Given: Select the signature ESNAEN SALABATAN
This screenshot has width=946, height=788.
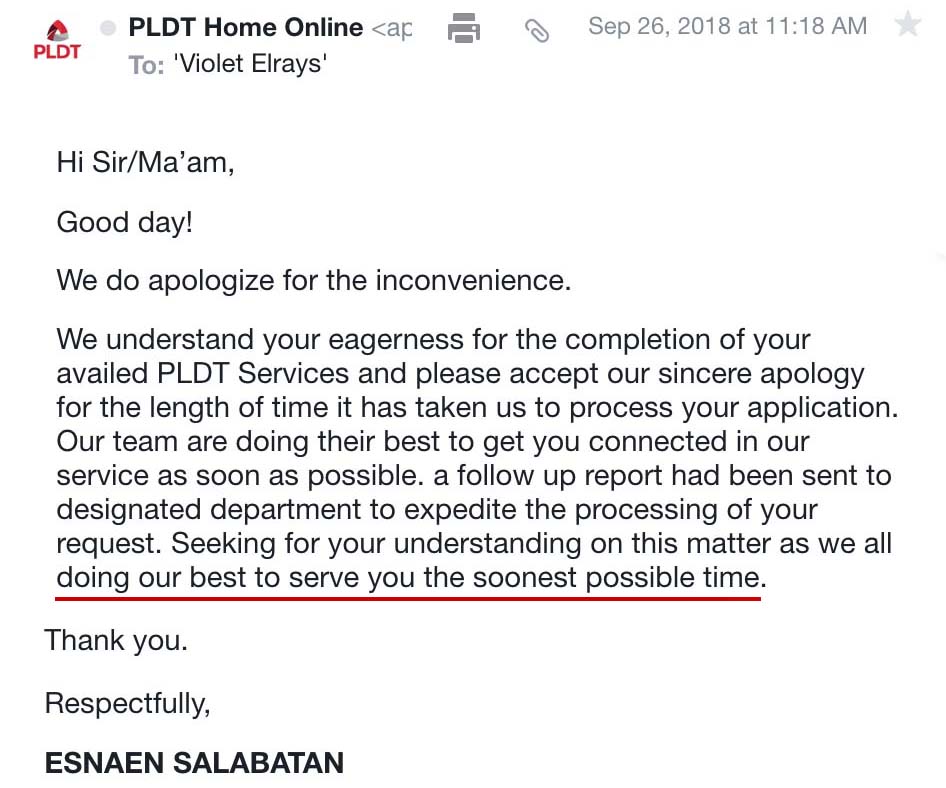Looking at the screenshot, I should click(x=194, y=763).
